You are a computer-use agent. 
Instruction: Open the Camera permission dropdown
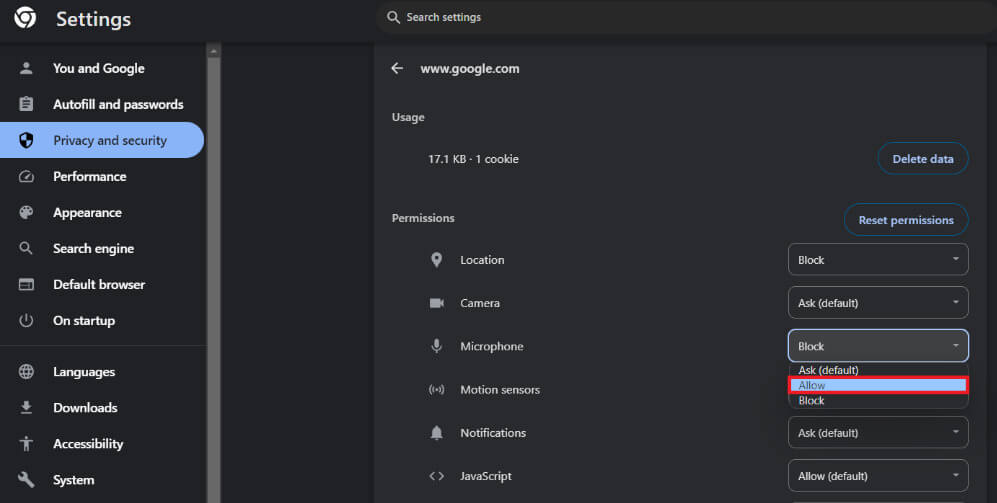878,303
